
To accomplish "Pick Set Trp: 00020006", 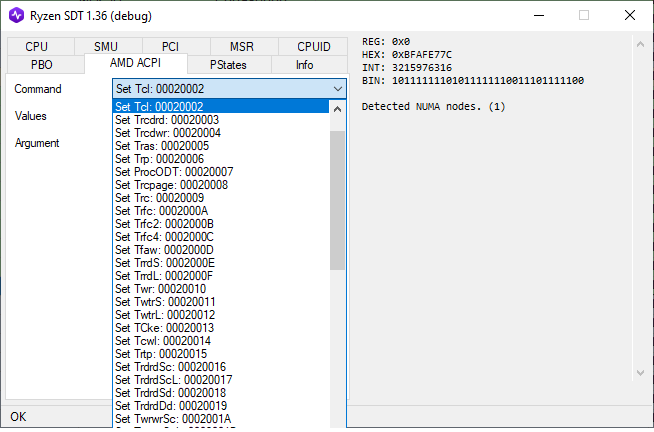I will pyautogui.click(x=221, y=158).
